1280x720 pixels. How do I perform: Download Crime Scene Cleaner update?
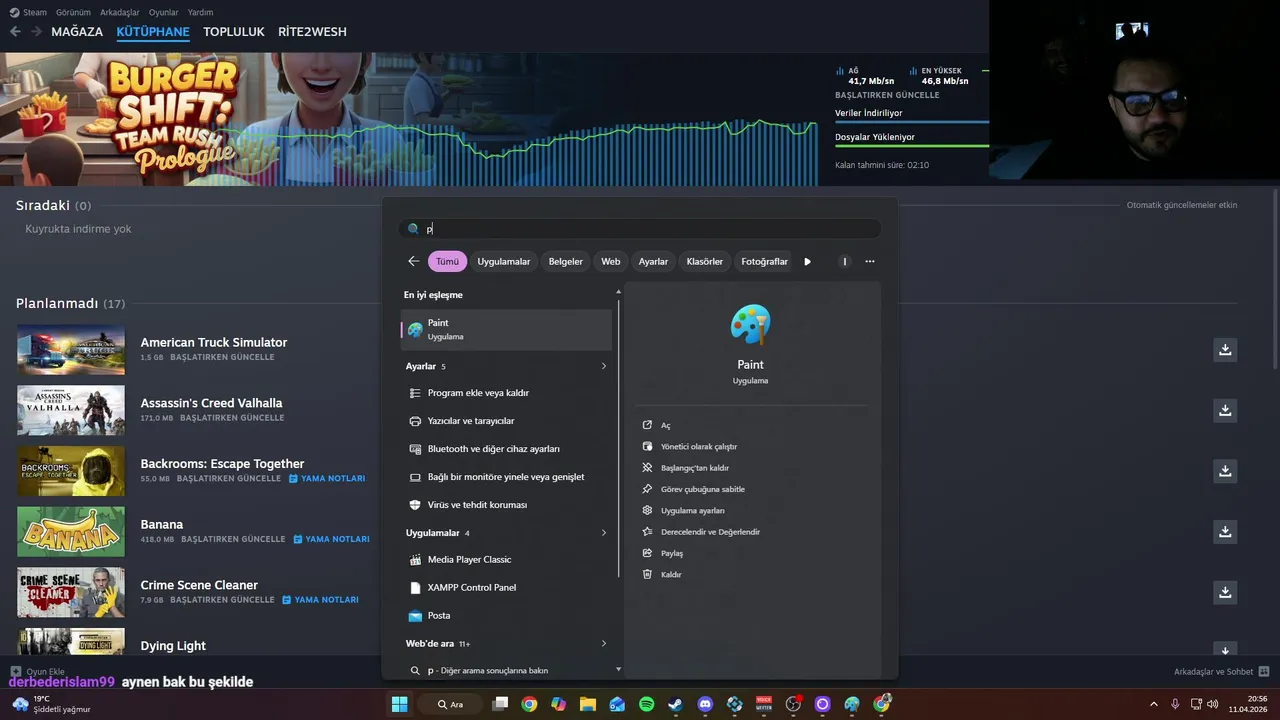click(1225, 593)
